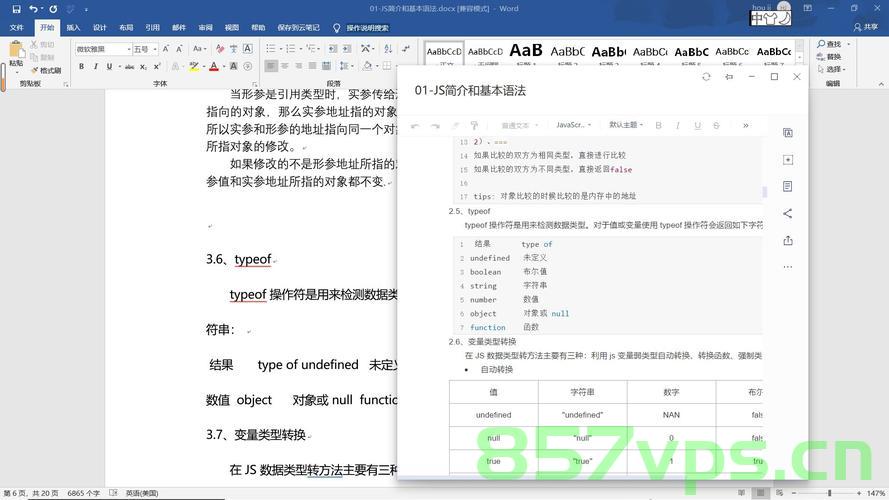The height and width of the screenshot is (500, 889).
Task: Click the Sort A-Z icon
Action: click(x=388, y=49)
